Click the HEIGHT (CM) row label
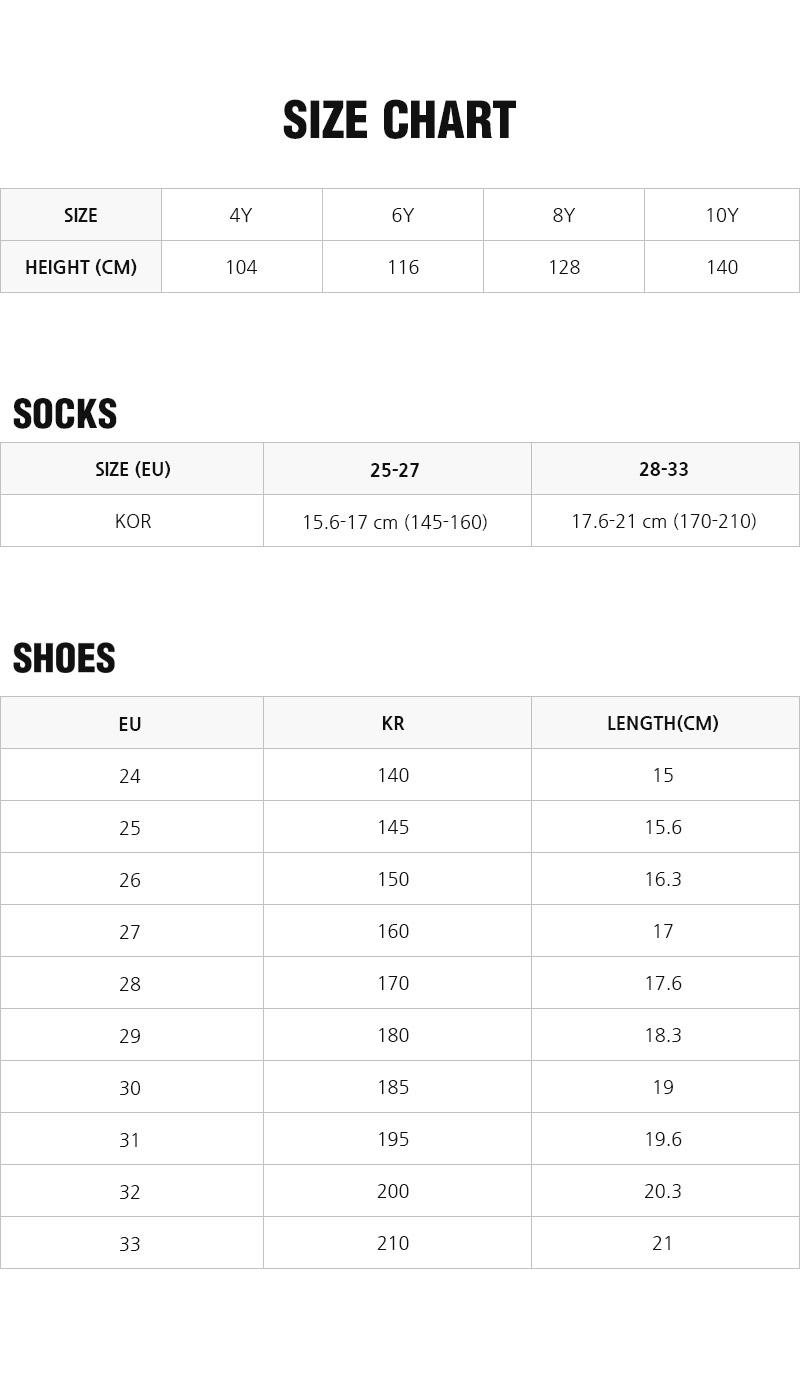Image resolution: width=800 pixels, height=1400 pixels. point(81,267)
